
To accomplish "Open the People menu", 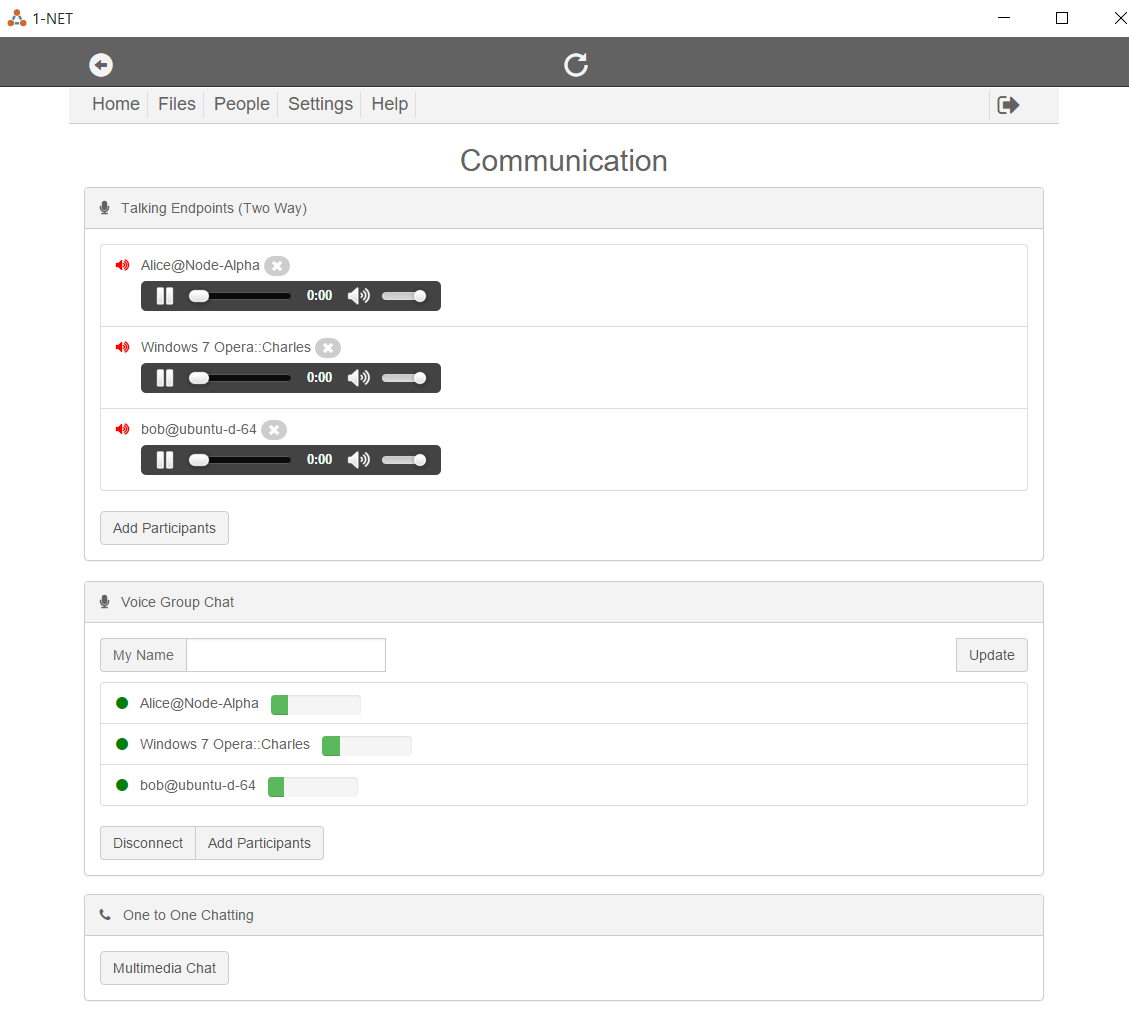I will 242,104.
